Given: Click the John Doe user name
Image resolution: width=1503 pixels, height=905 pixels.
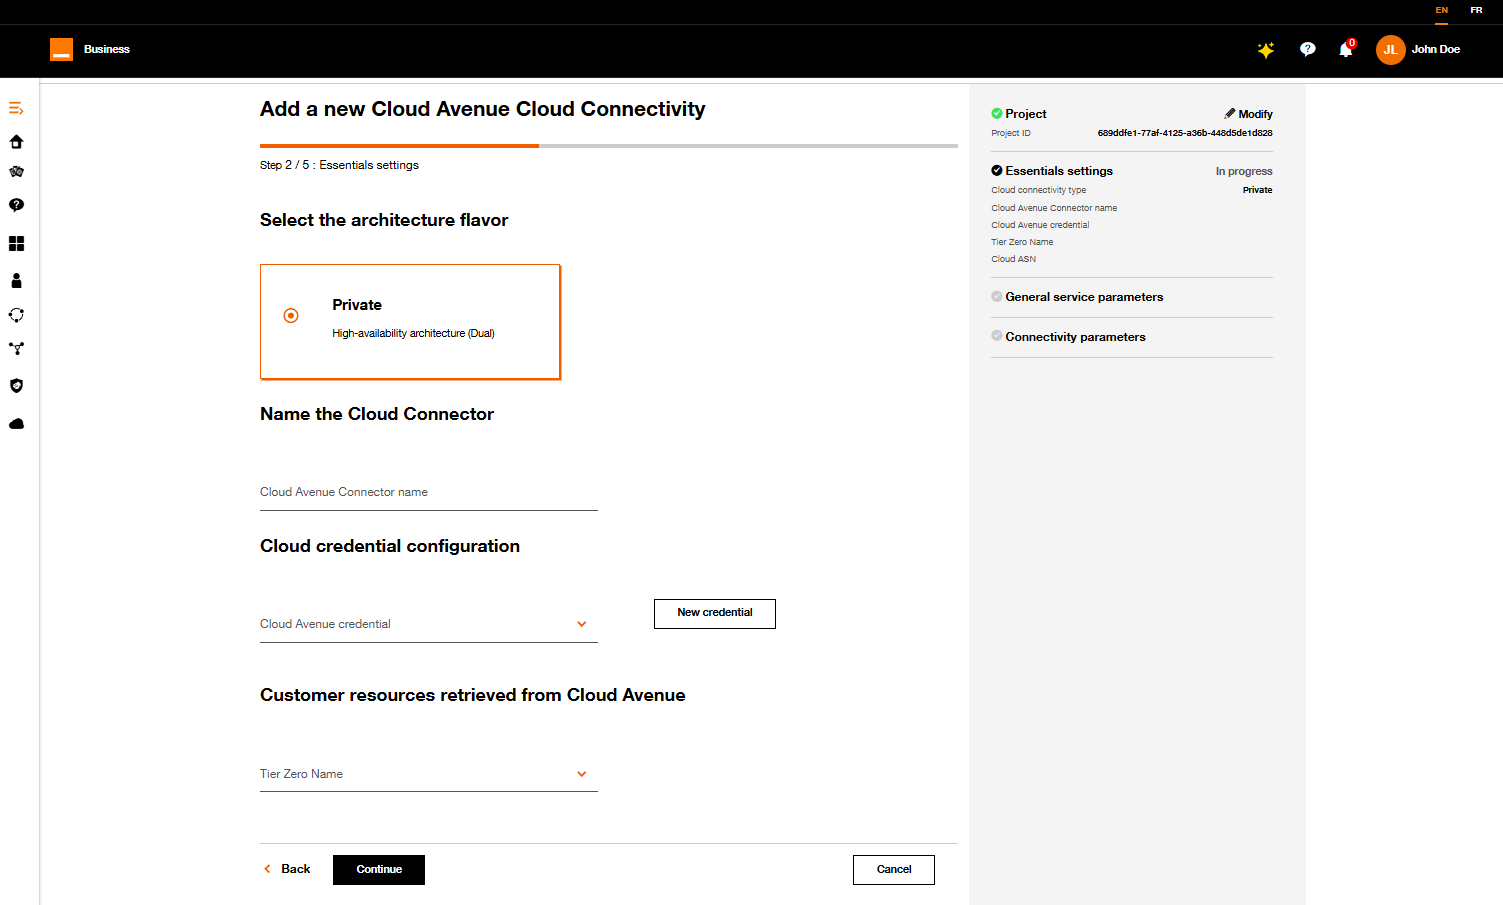Looking at the screenshot, I should tap(1436, 49).
